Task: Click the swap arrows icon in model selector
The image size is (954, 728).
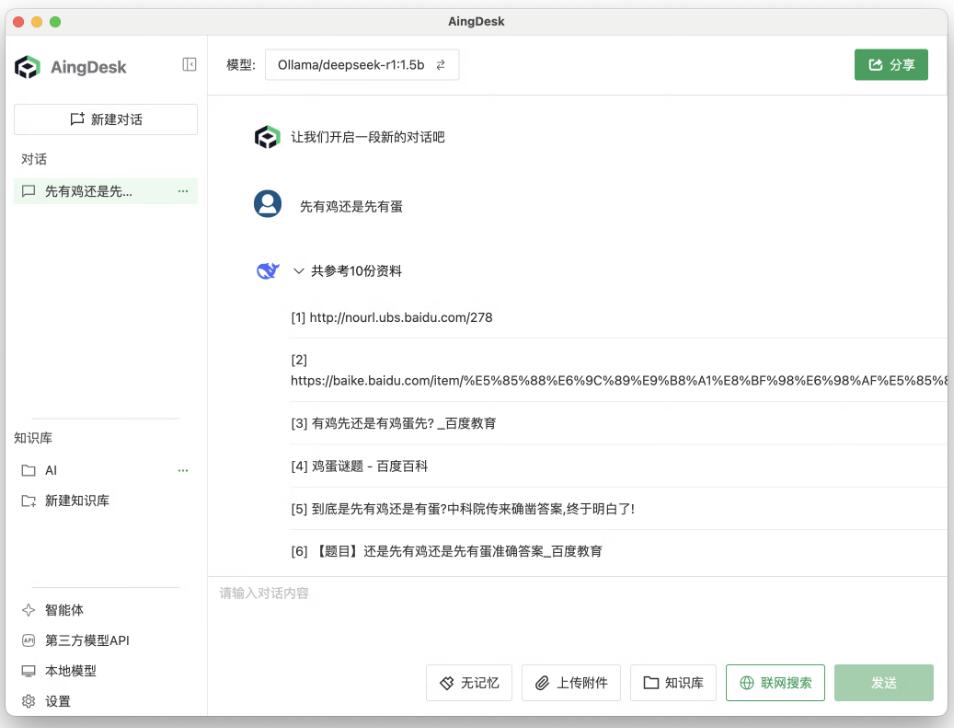Action: pyautogui.click(x=441, y=65)
